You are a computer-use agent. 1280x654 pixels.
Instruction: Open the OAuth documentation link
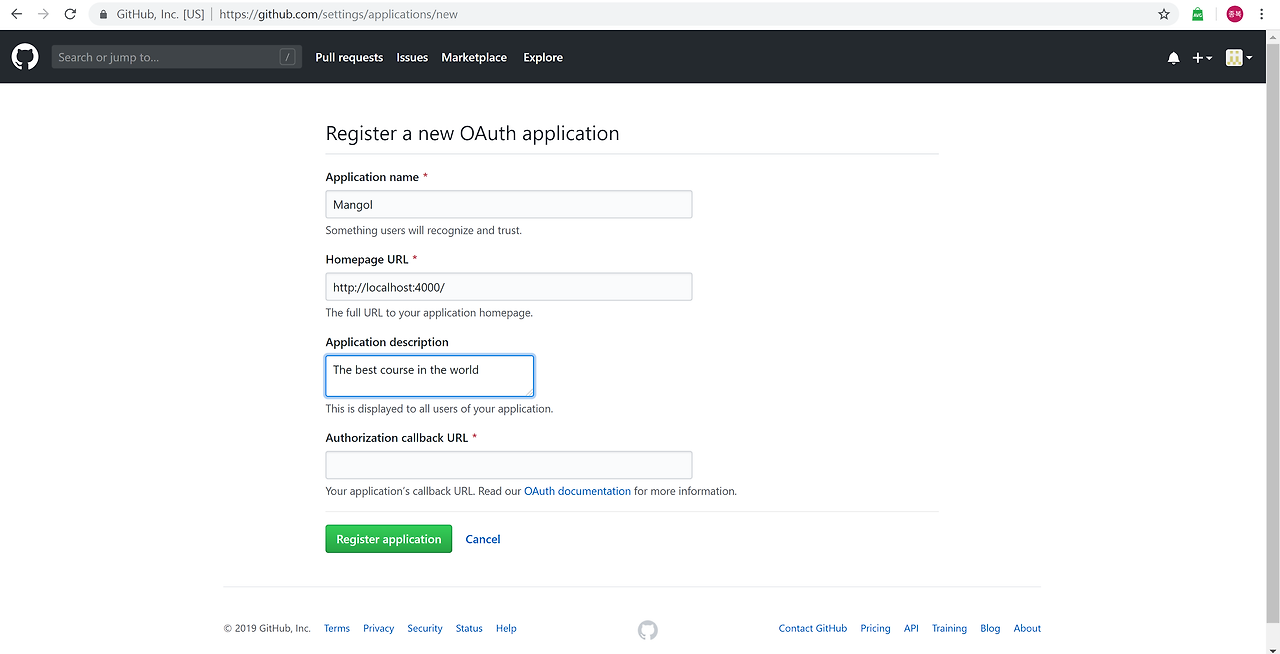[577, 491]
